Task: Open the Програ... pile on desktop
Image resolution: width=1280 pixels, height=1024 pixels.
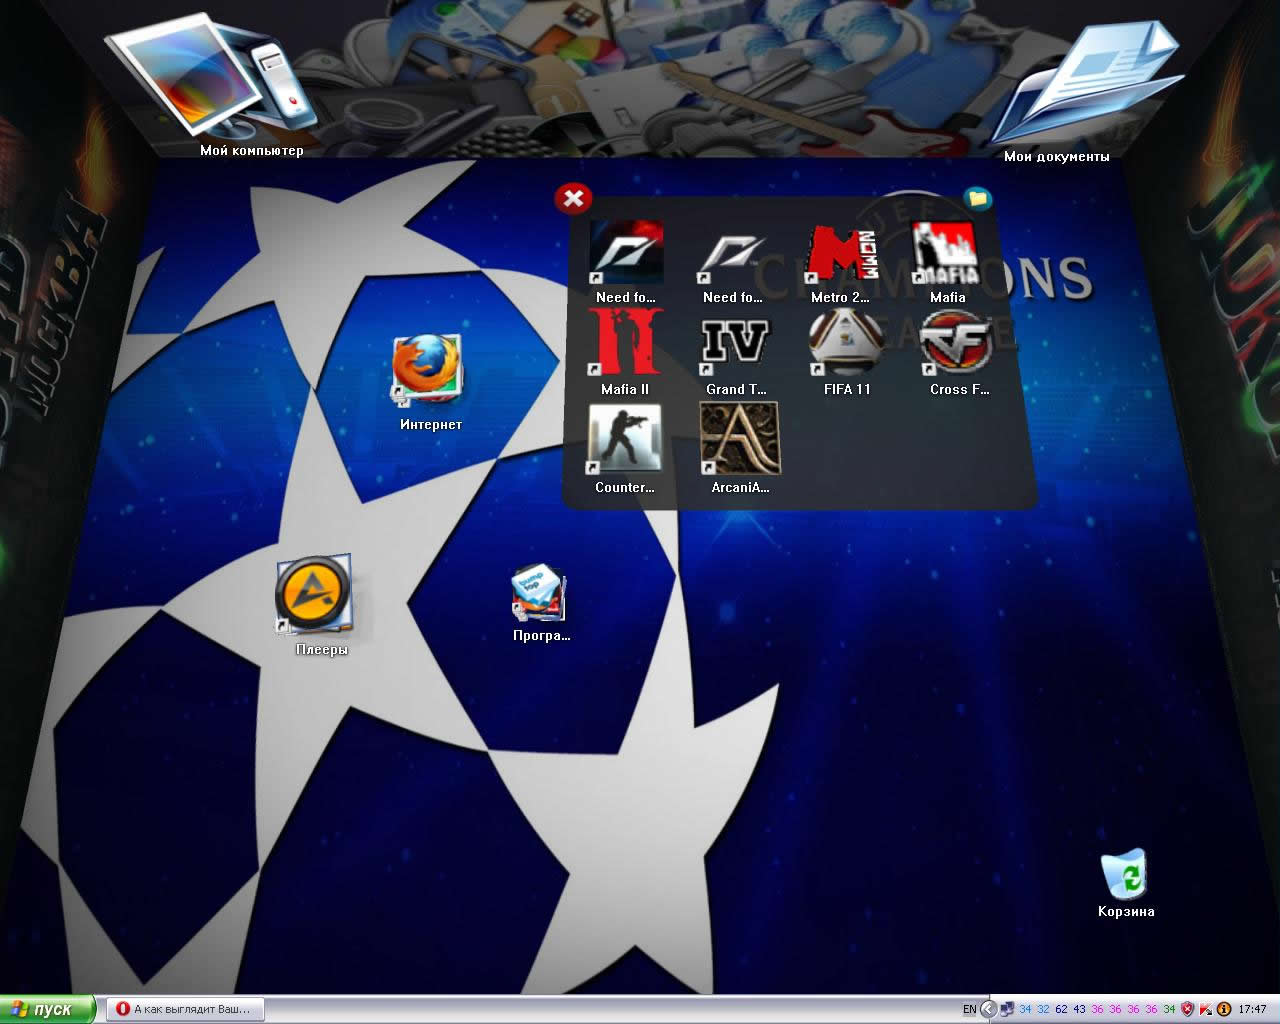Action: point(539,597)
